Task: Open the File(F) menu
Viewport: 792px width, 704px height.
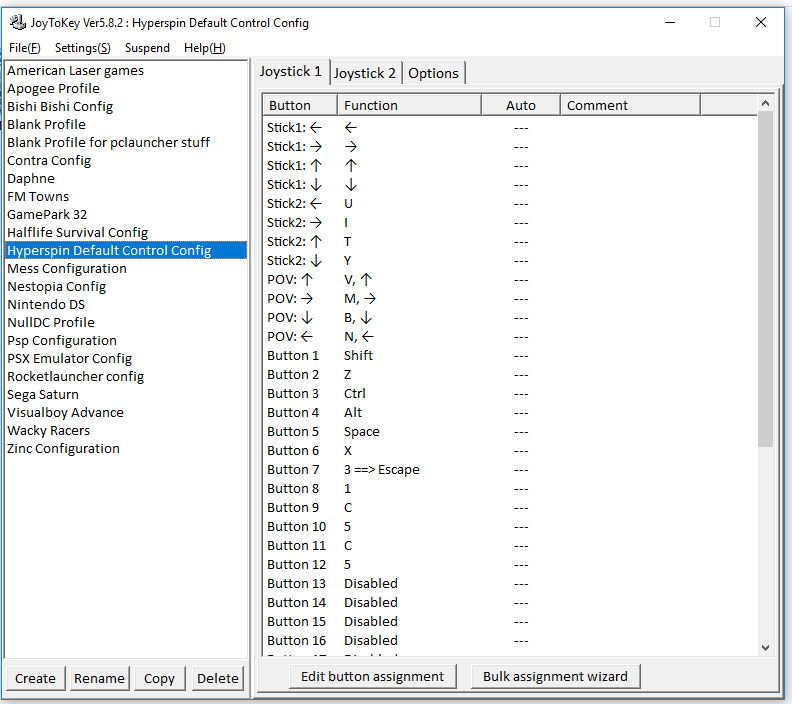Action: 25,48
